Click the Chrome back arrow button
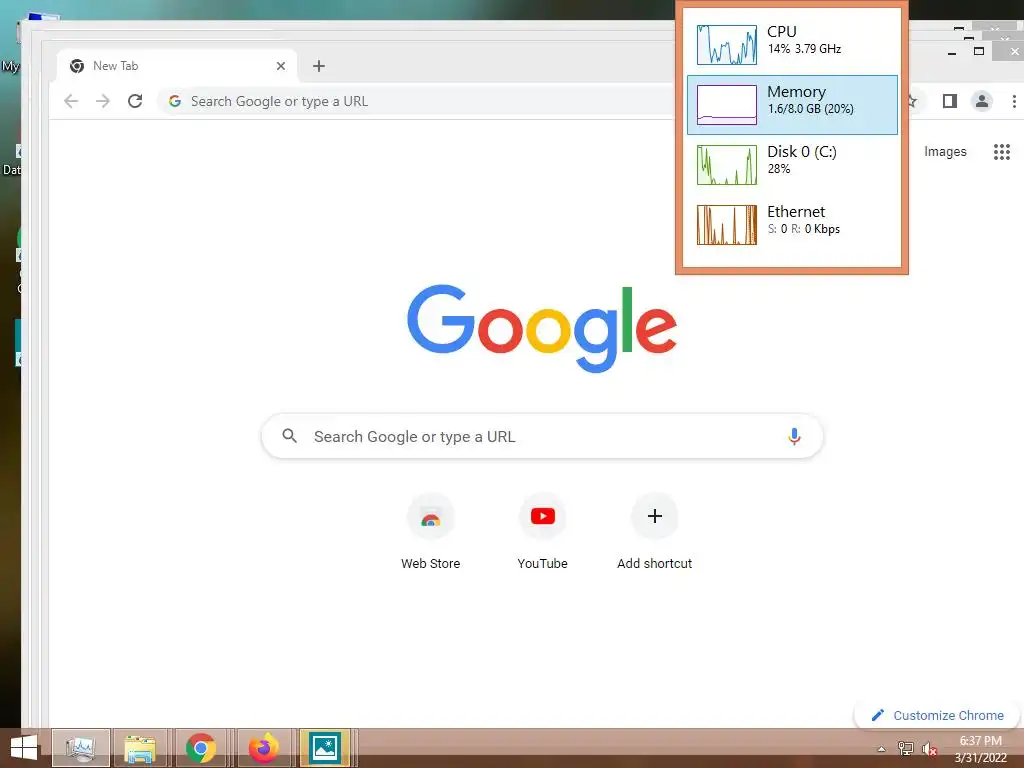This screenshot has height=768, width=1024. coord(71,101)
